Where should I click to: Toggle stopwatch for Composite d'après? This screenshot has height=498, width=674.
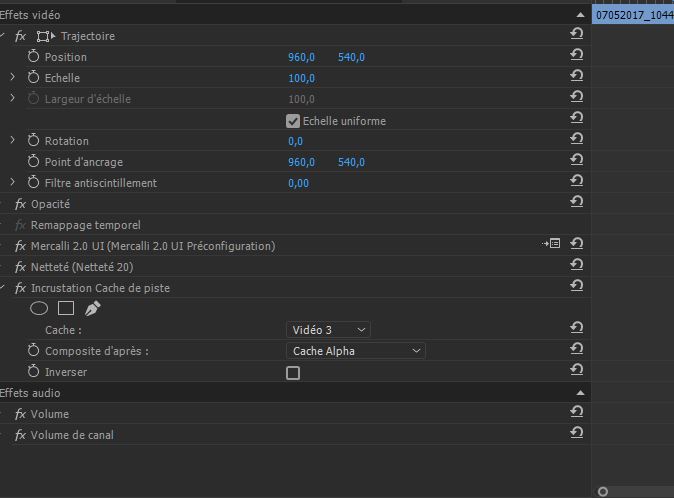point(34,350)
